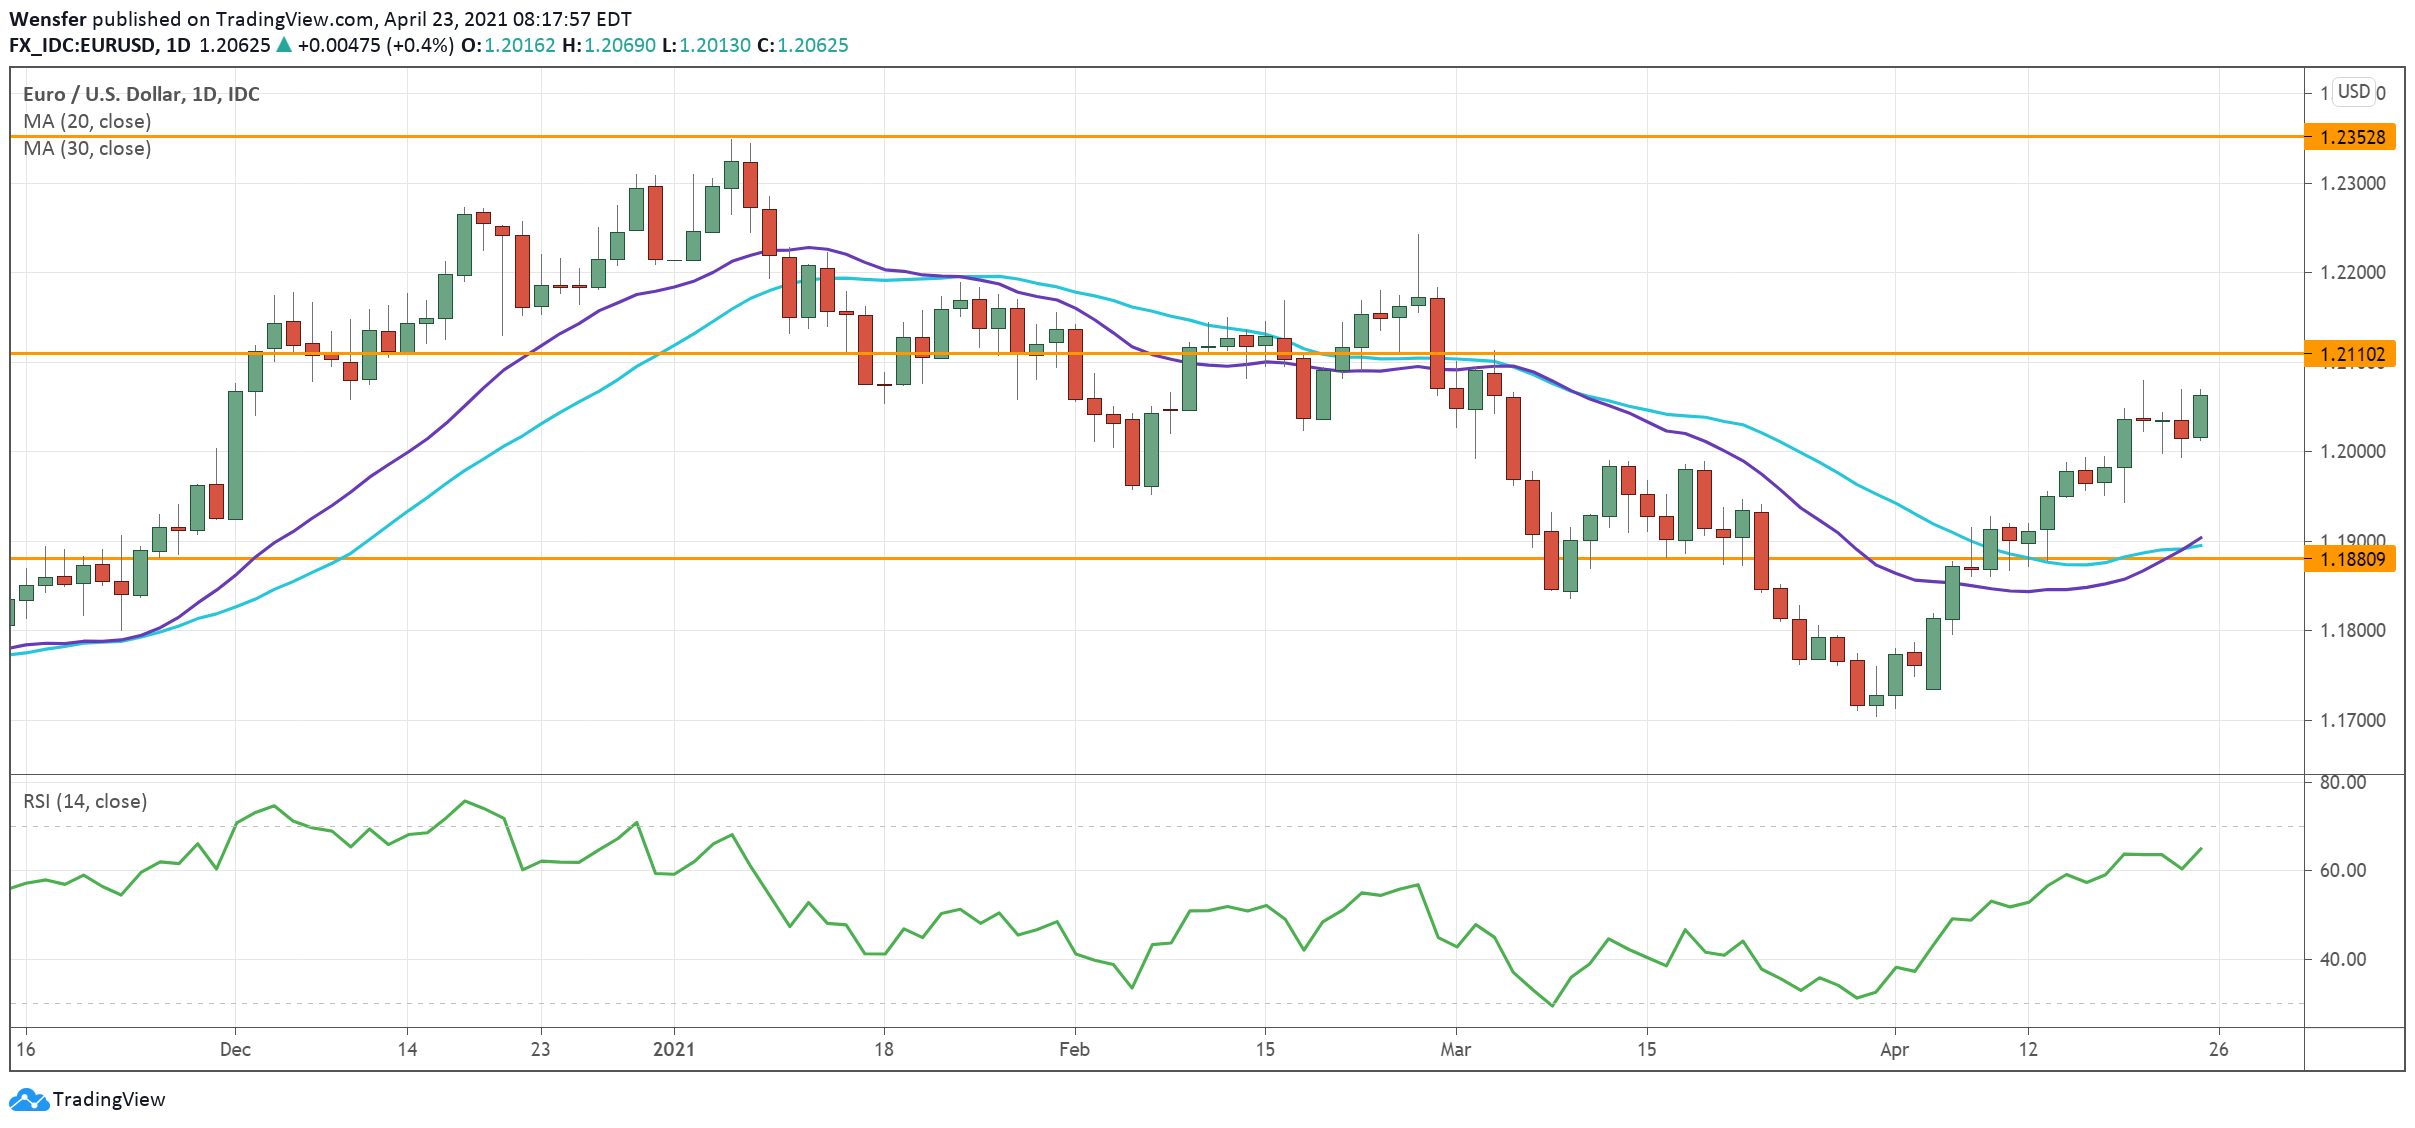This screenshot has width=2415, height=1128.
Task: Click the FX_IDC:EURUSD symbol text in header
Action: (x=82, y=45)
